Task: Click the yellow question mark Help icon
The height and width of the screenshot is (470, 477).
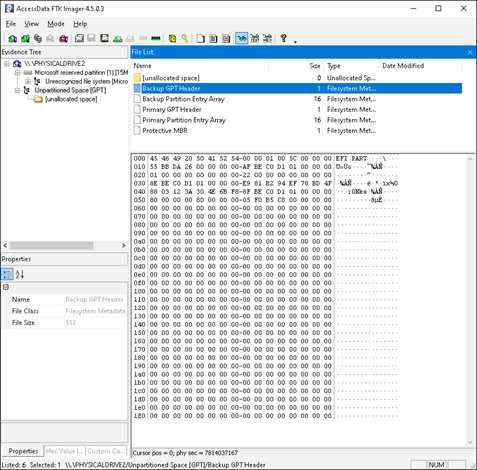Action: click(x=283, y=38)
